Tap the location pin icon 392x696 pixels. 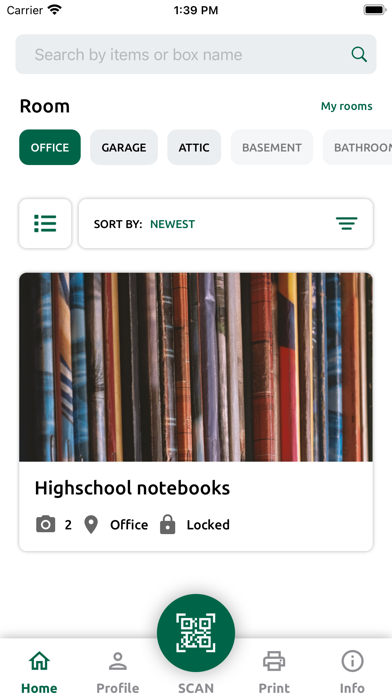[91, 525]
